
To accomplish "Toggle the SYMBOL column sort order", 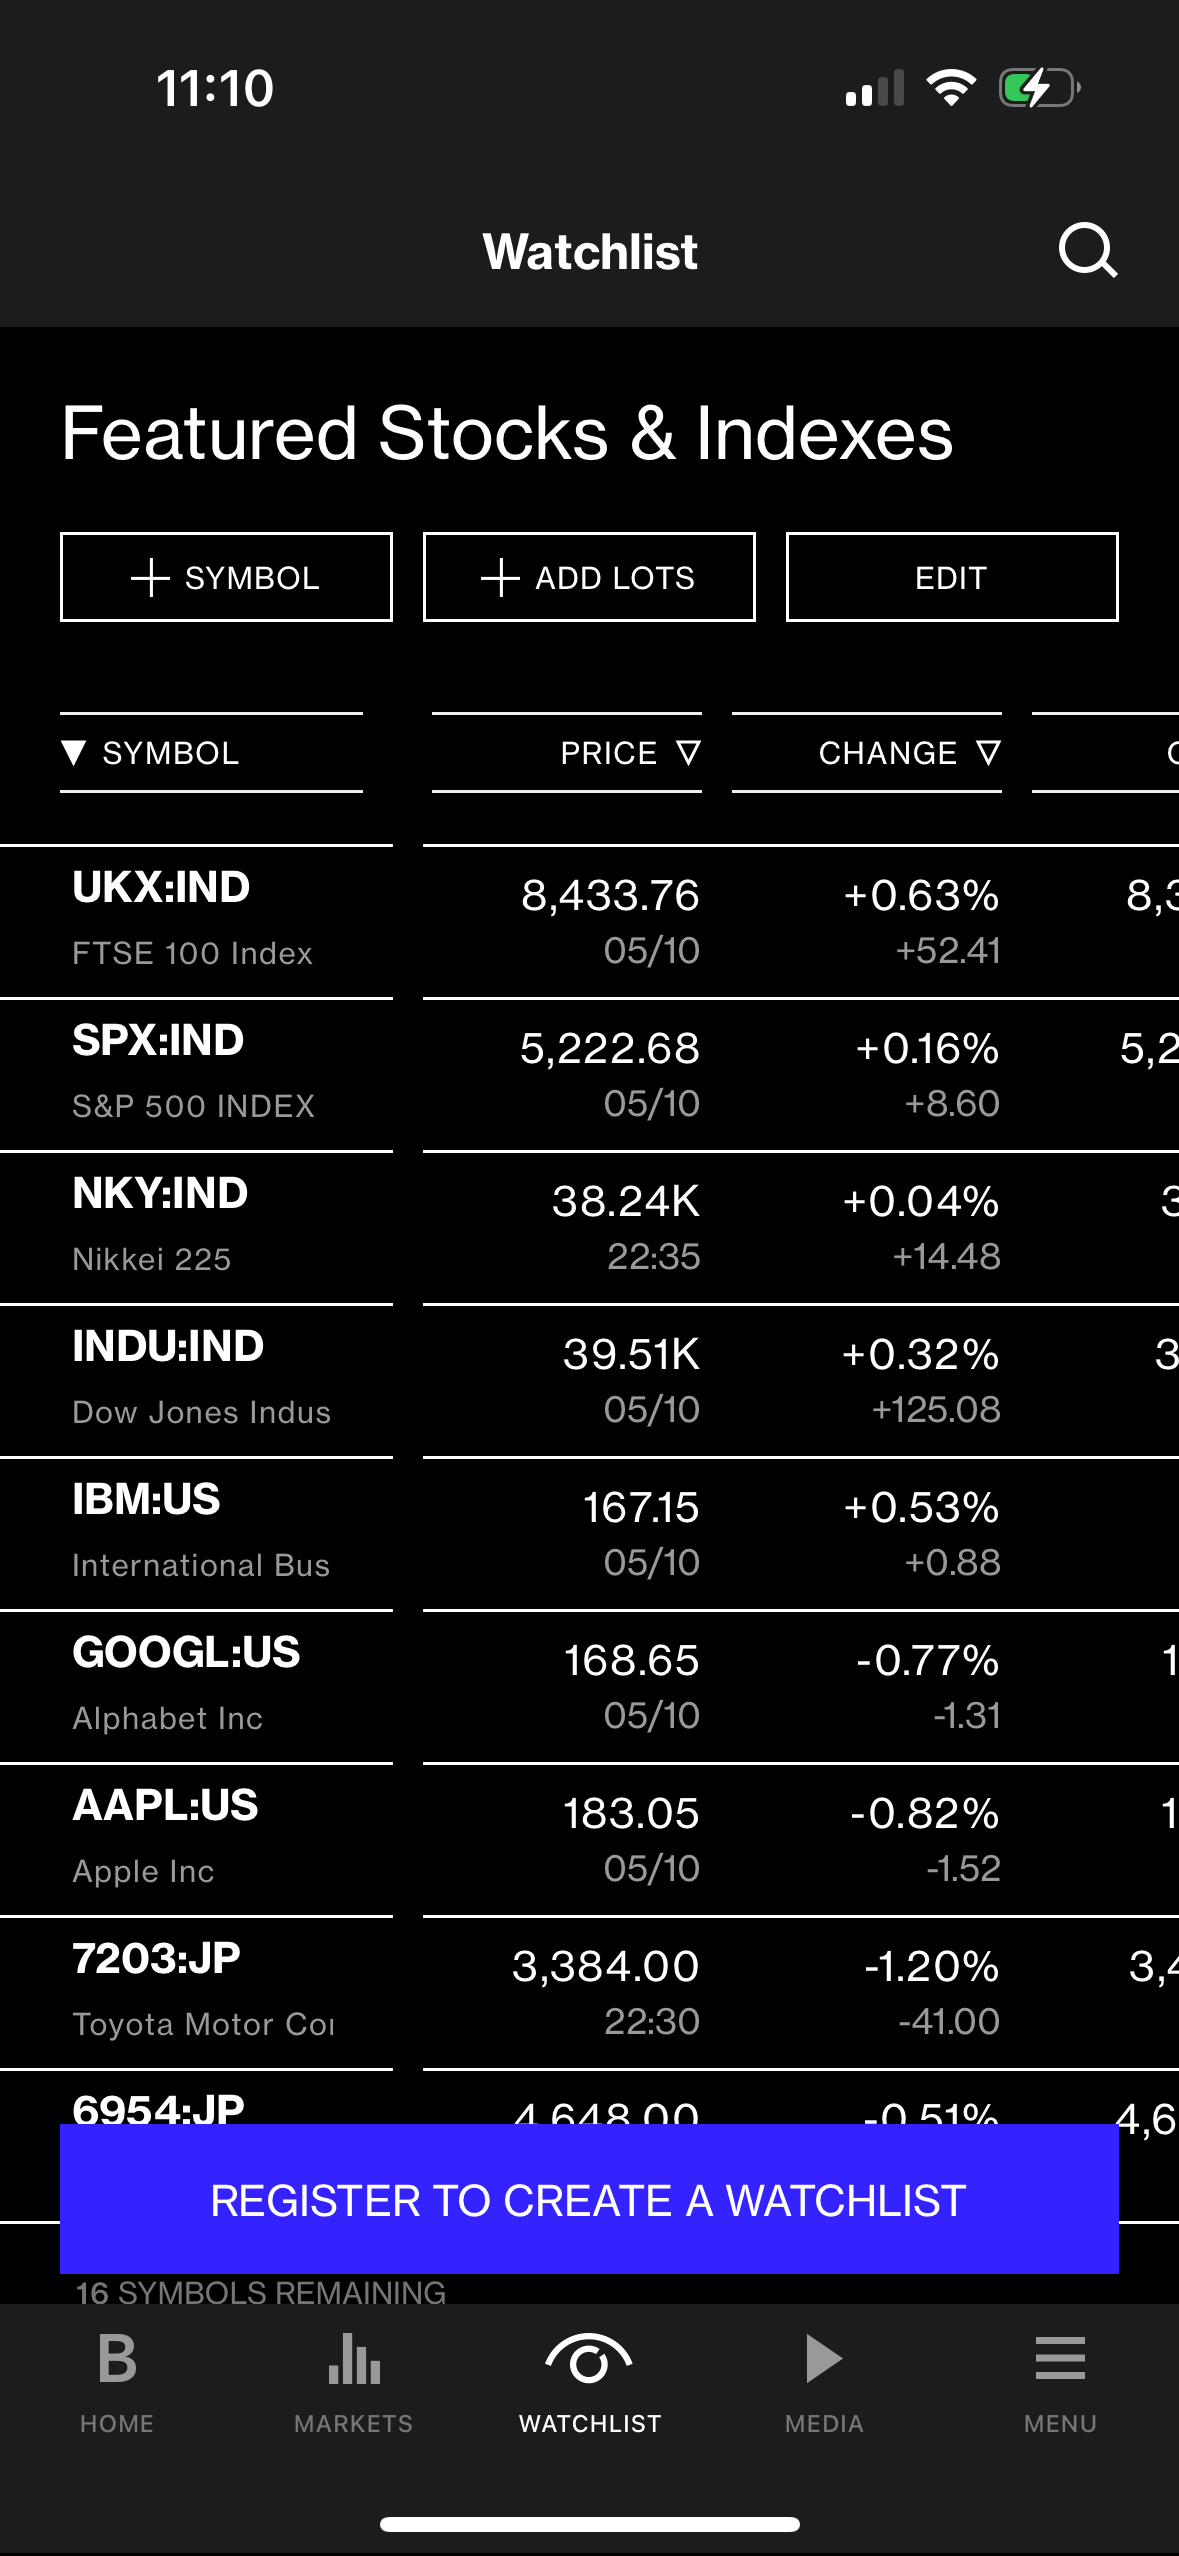I will [x=76, y=752].
